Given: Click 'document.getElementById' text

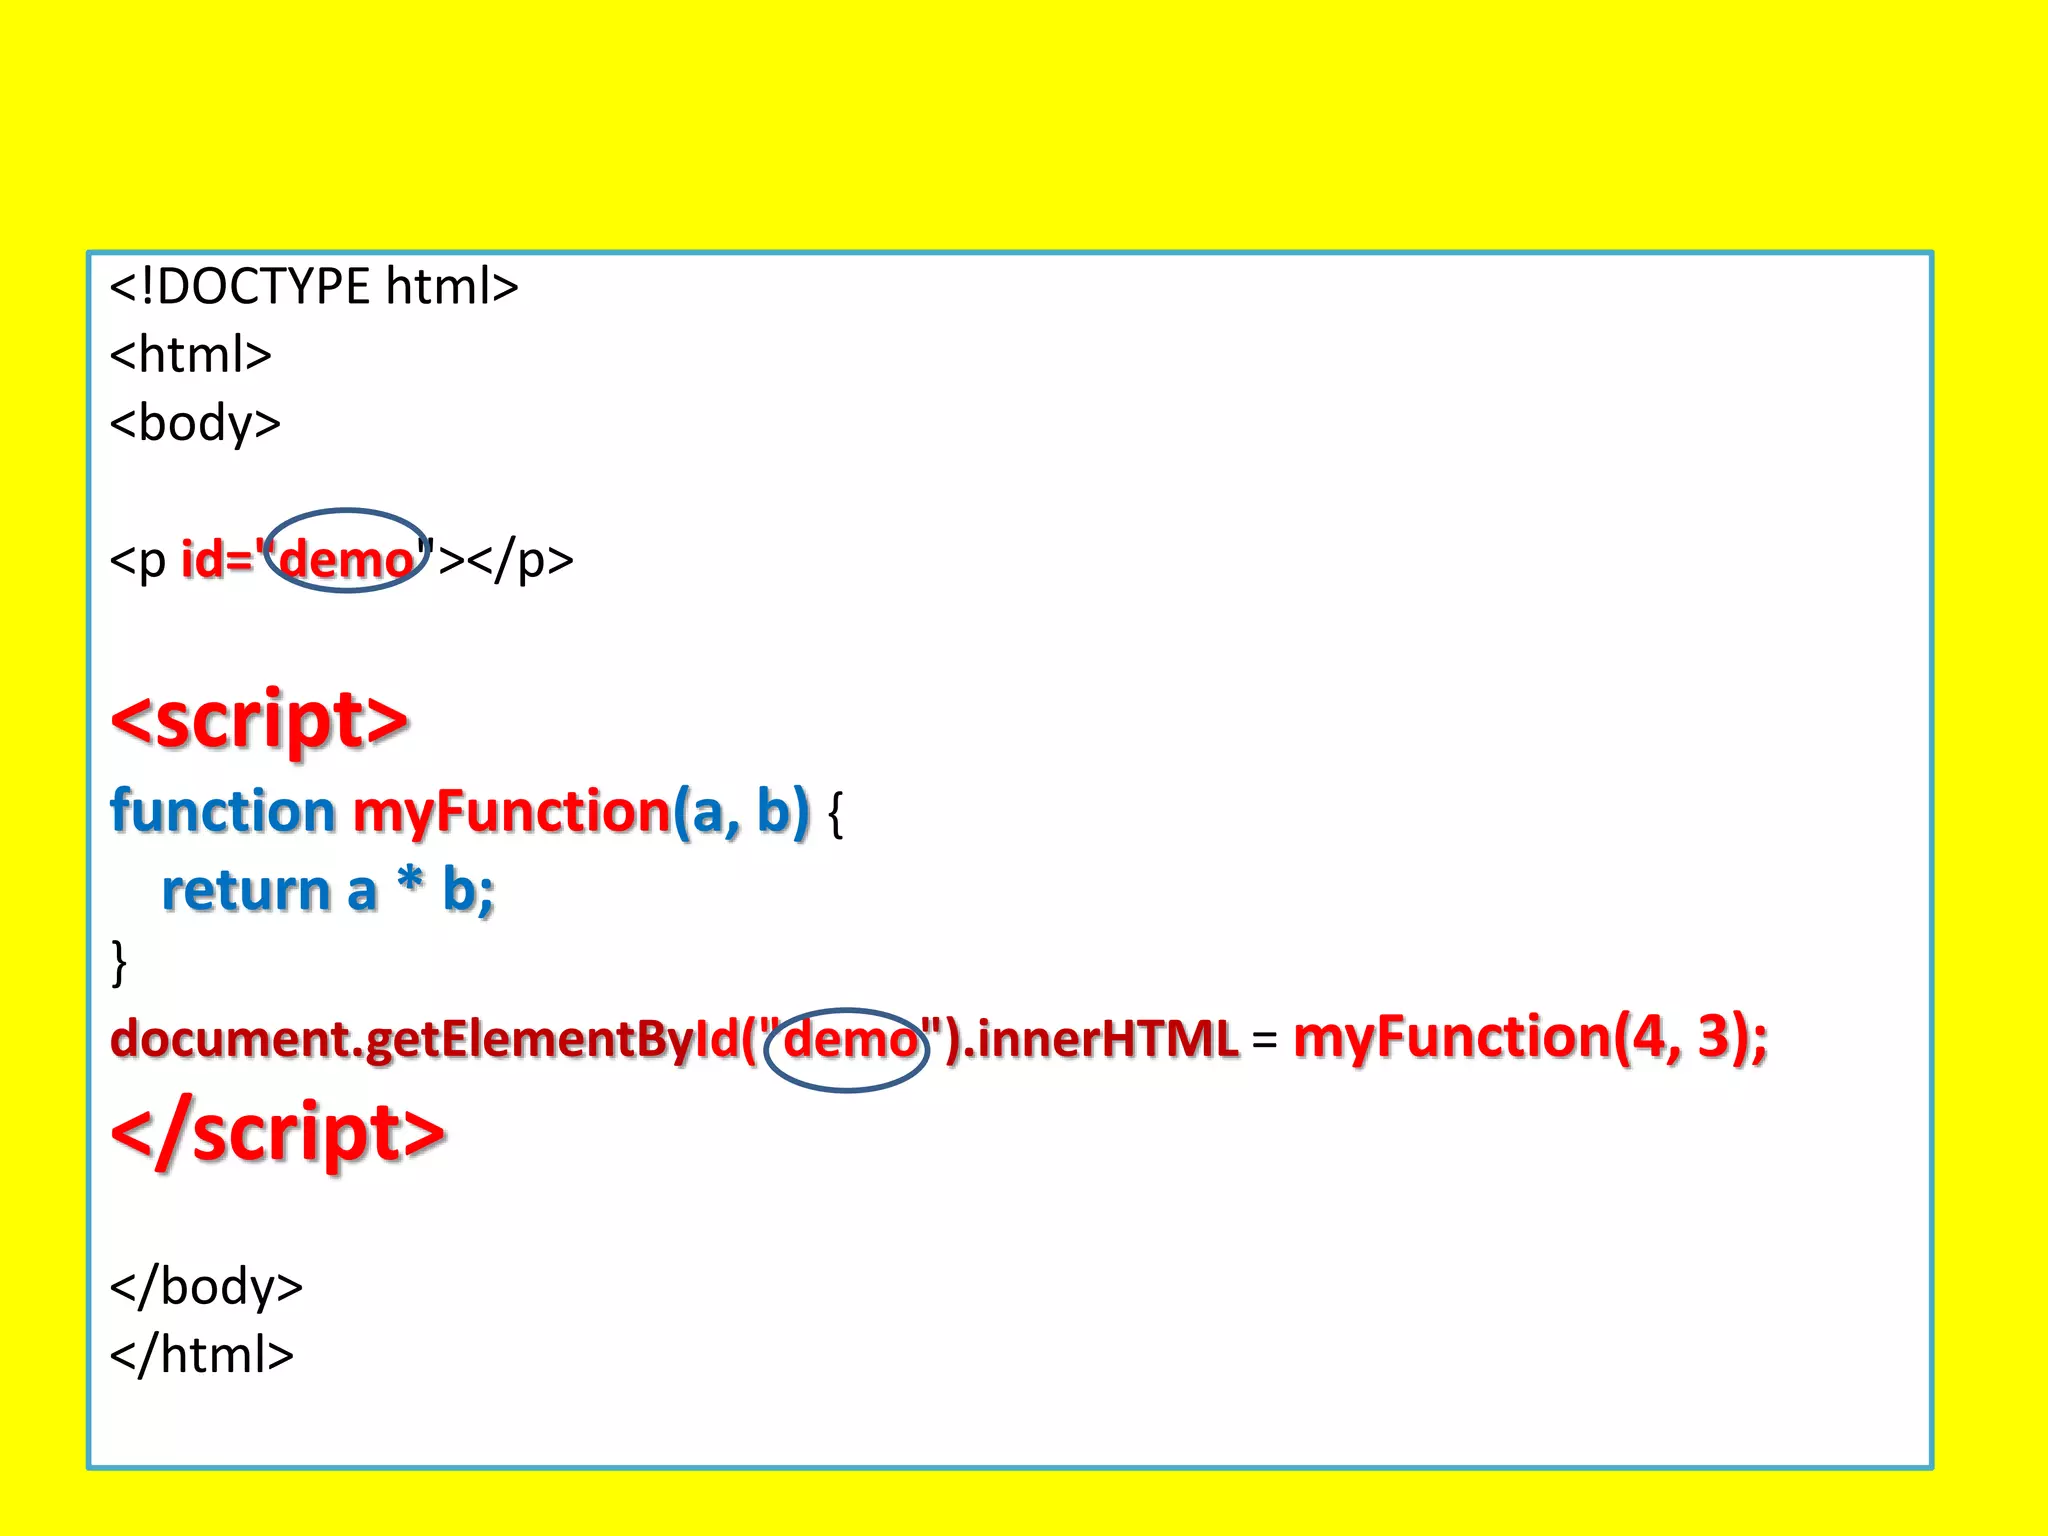Looking at the screenshot, I should coord(424,1040).
